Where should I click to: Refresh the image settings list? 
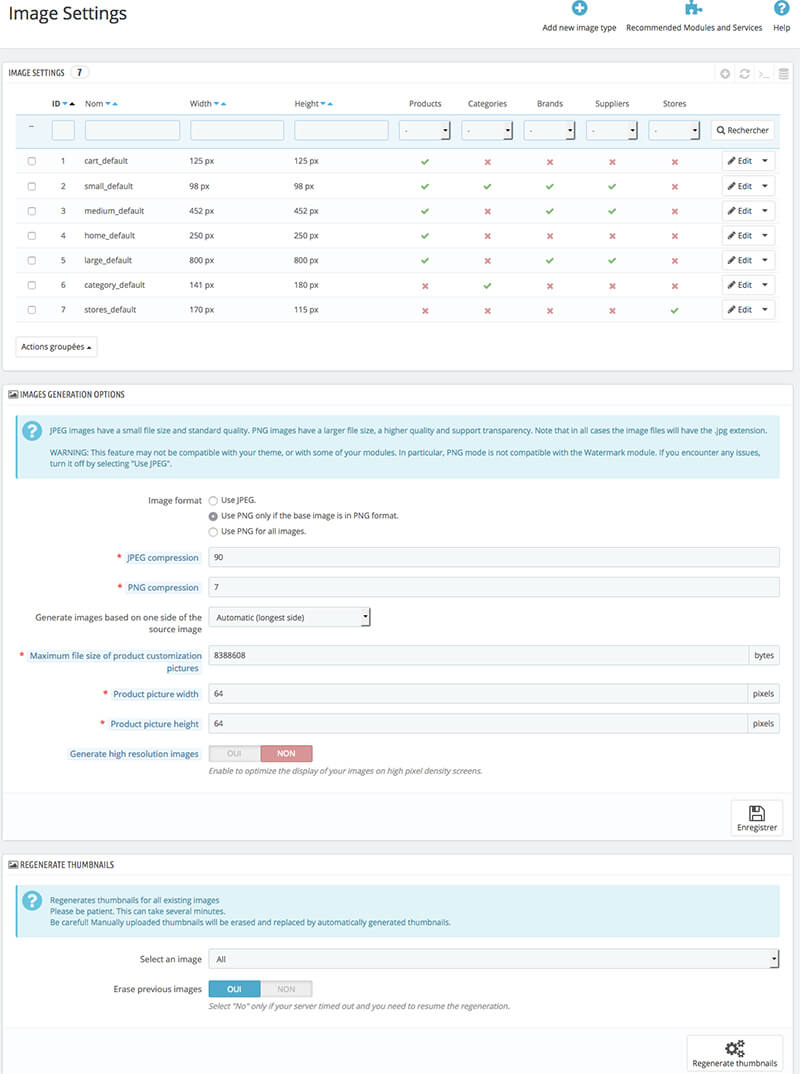tap(745, 74)
